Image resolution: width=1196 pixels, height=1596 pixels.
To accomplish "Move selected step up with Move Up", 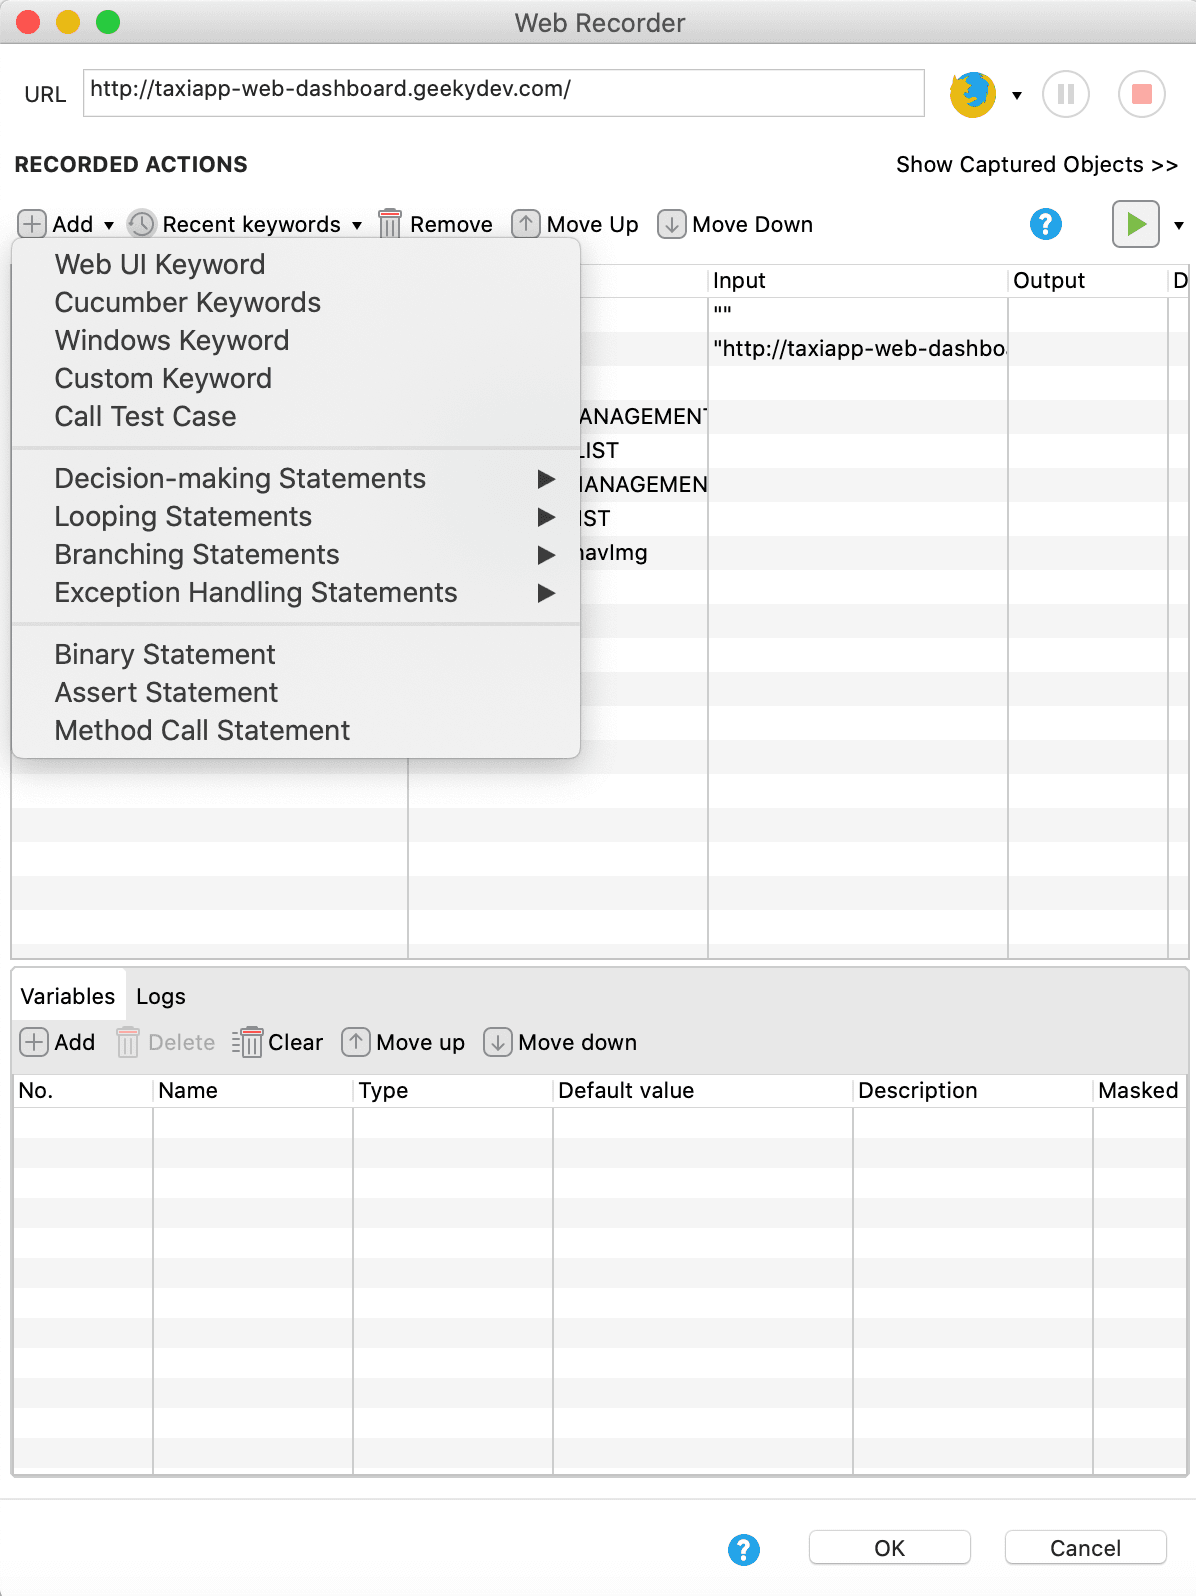I will (575, 224).
